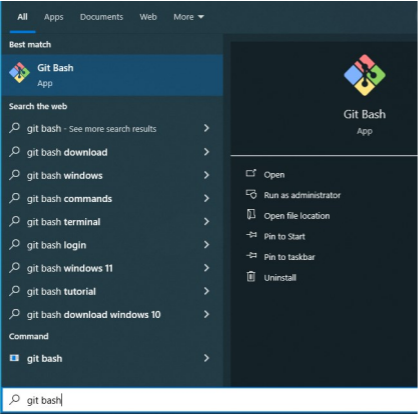This screenshot has width=418, height=414.
Task: Click the large Git Bash logo icon
Action: tap(364, 75)
